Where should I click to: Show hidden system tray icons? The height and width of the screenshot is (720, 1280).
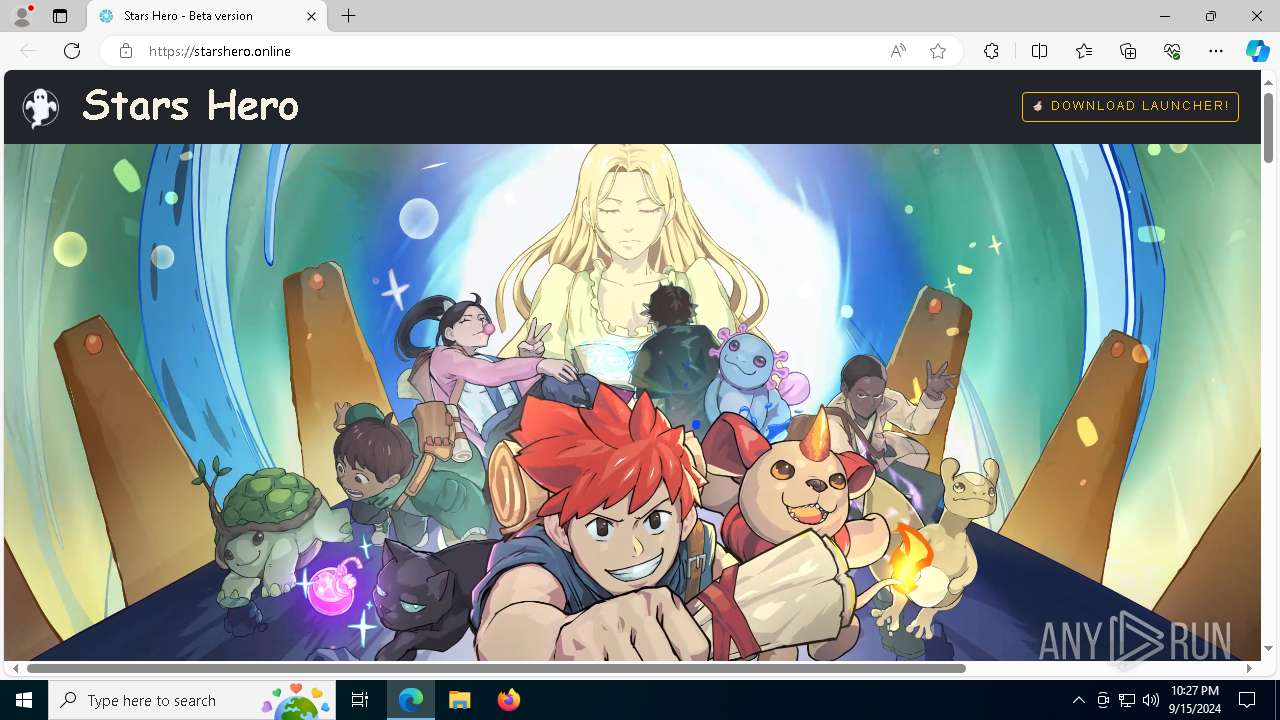[1078, 700]
